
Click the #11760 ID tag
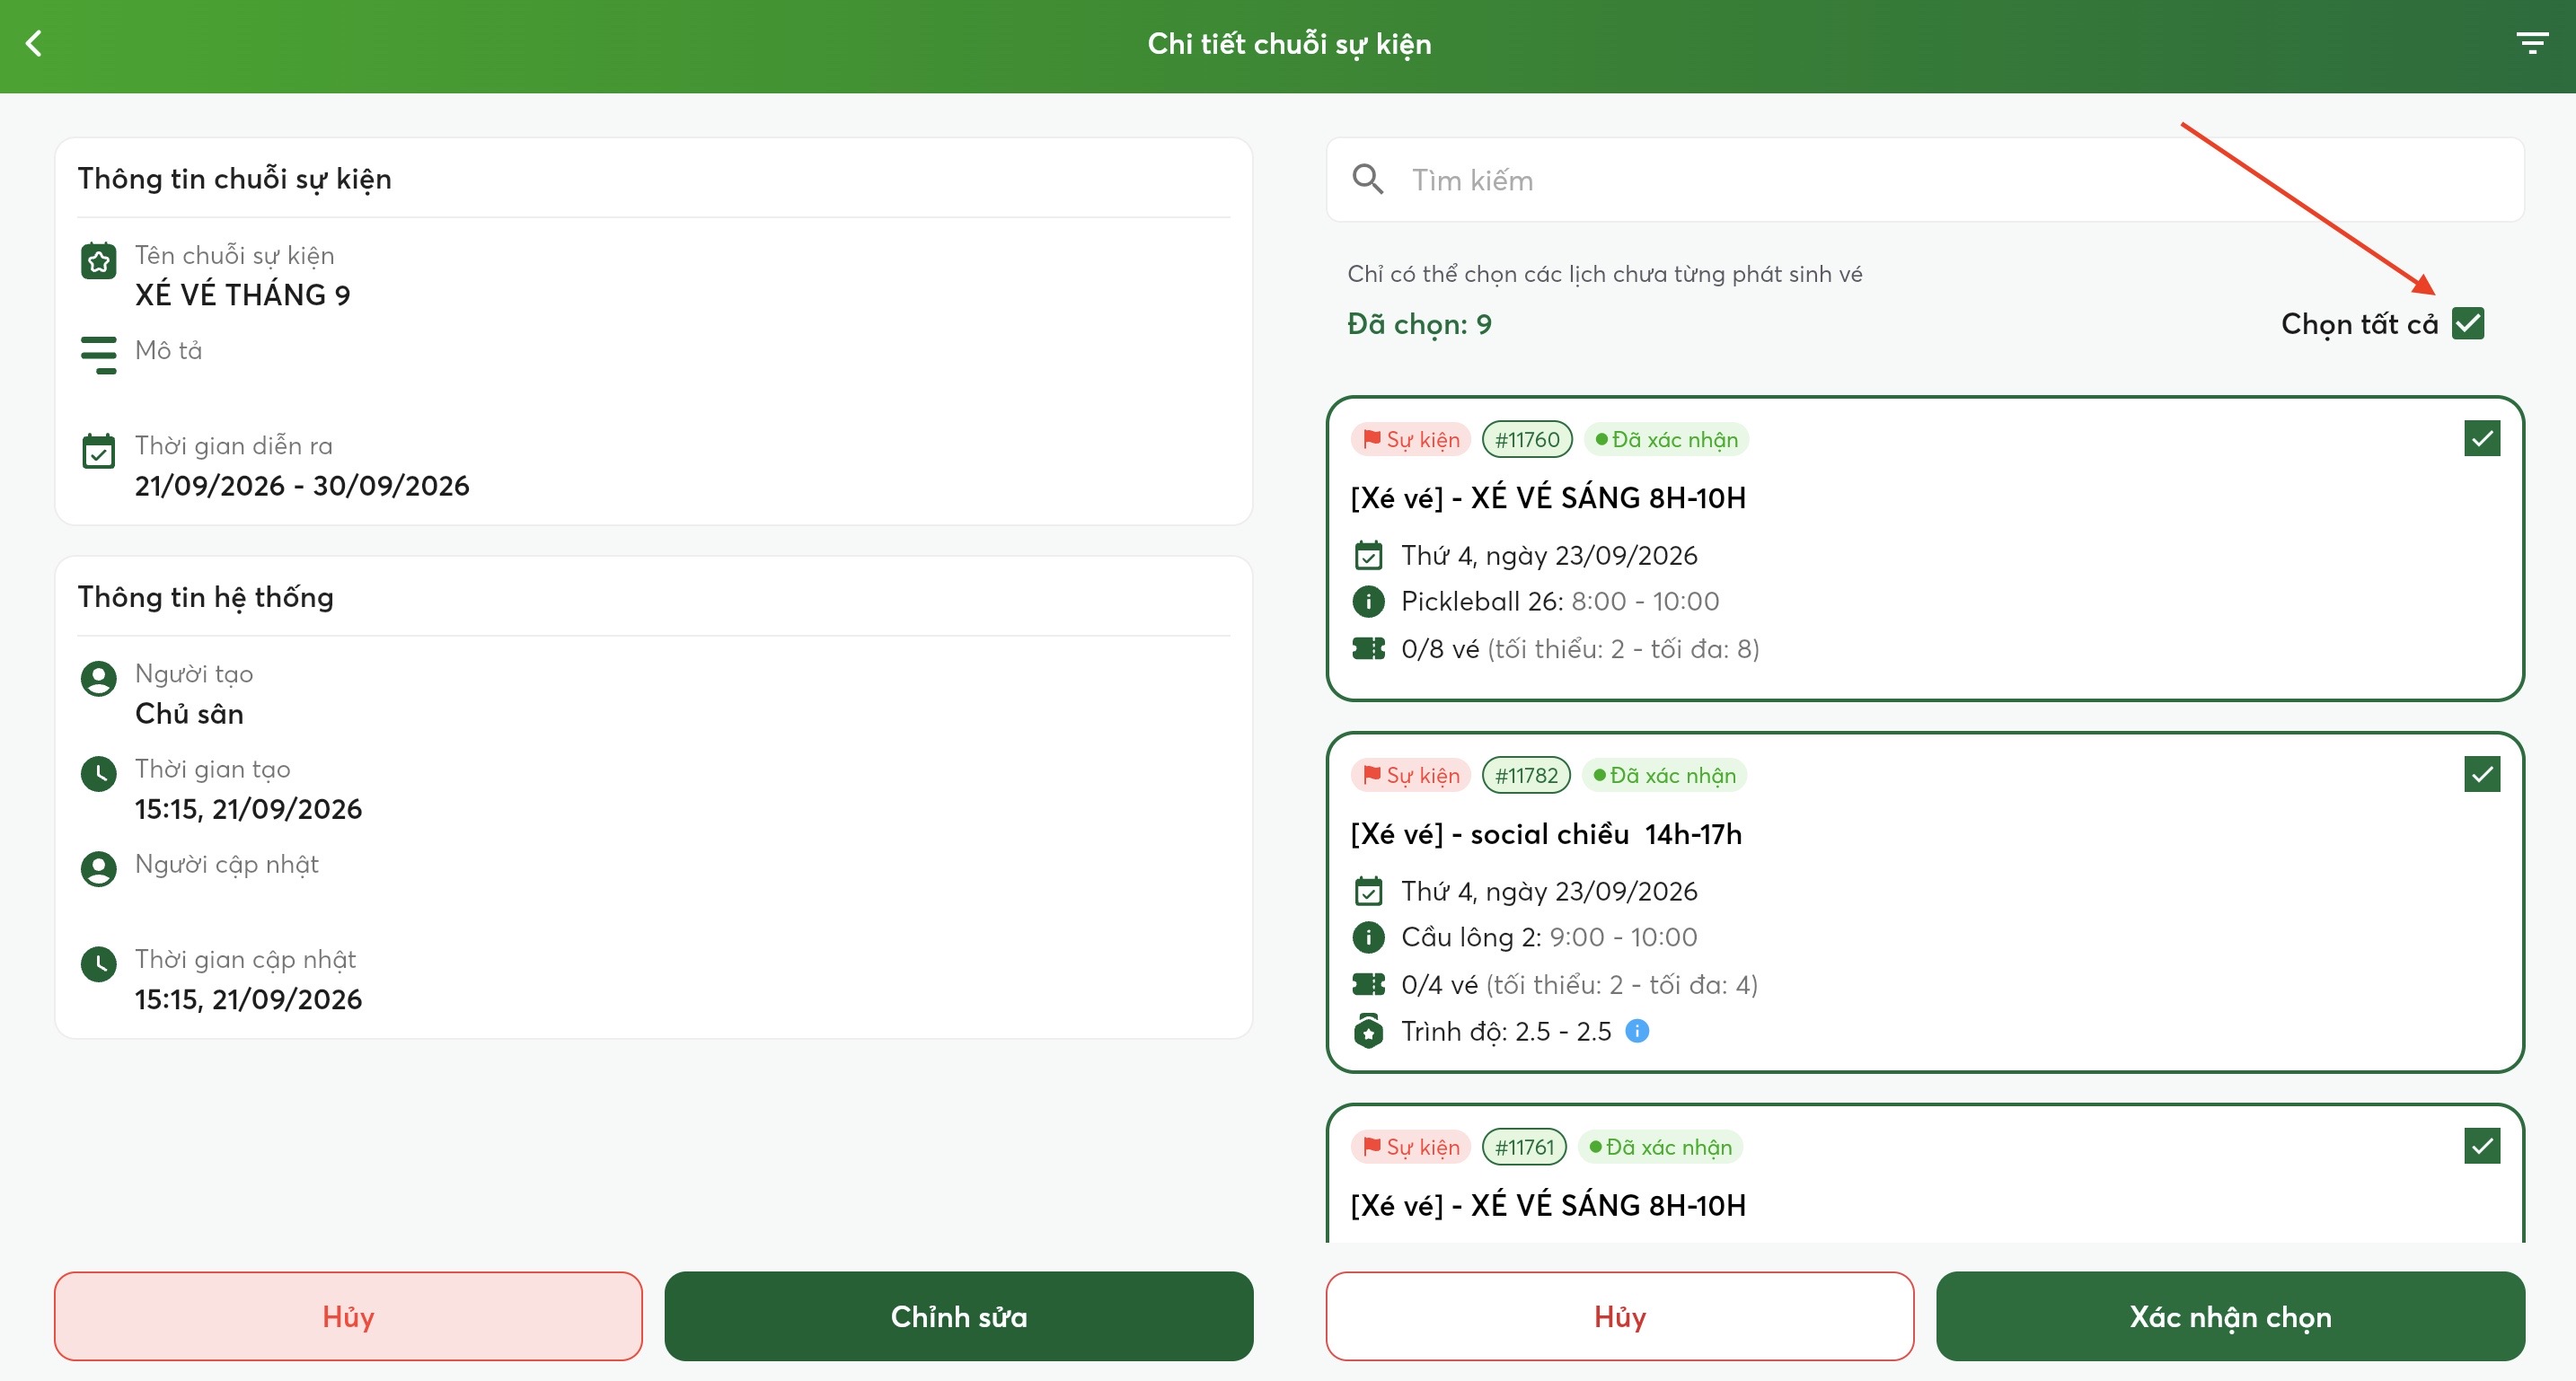click(1527, 439)
